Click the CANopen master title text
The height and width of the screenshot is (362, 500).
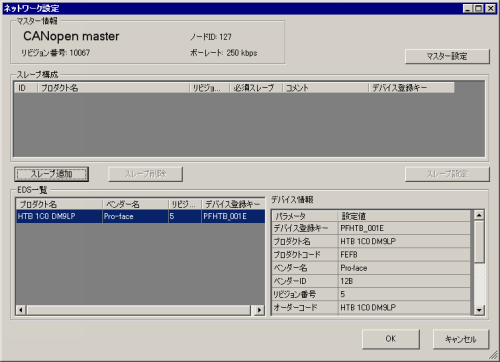pos(71,36)
